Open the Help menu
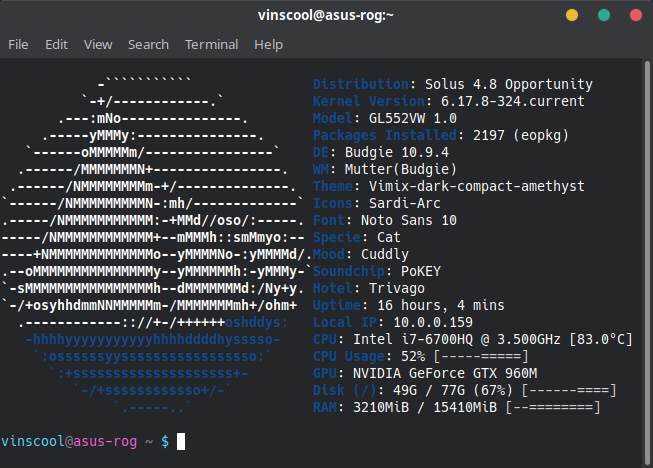This screenshot has width=653, height=468. coord(269,45)
